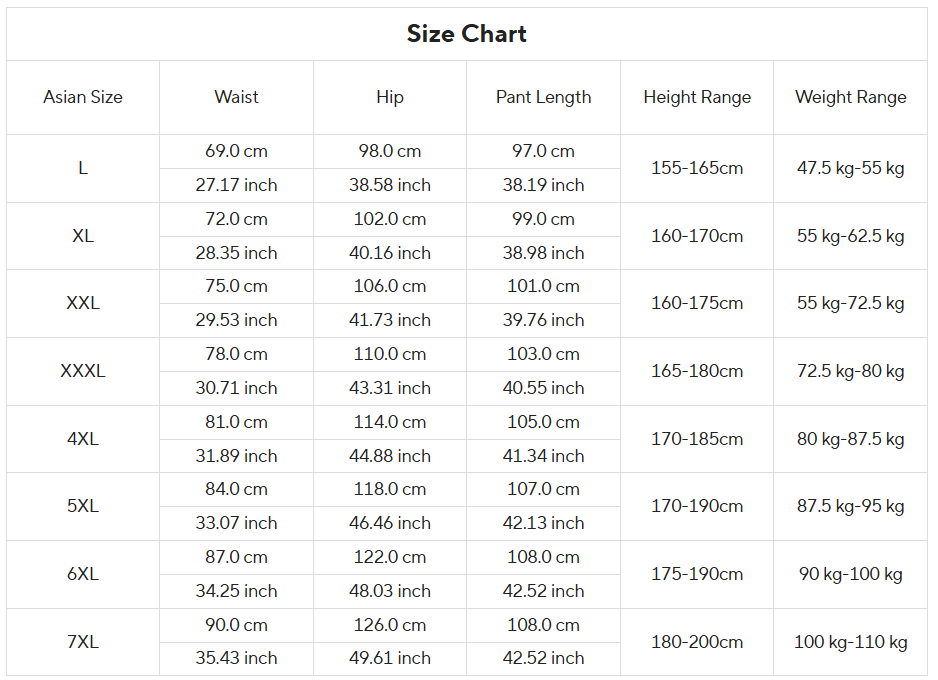The width and height of the screenshot is (938, 680).
Task: Click the 122.0 cm hip cell
Action: 390,557
